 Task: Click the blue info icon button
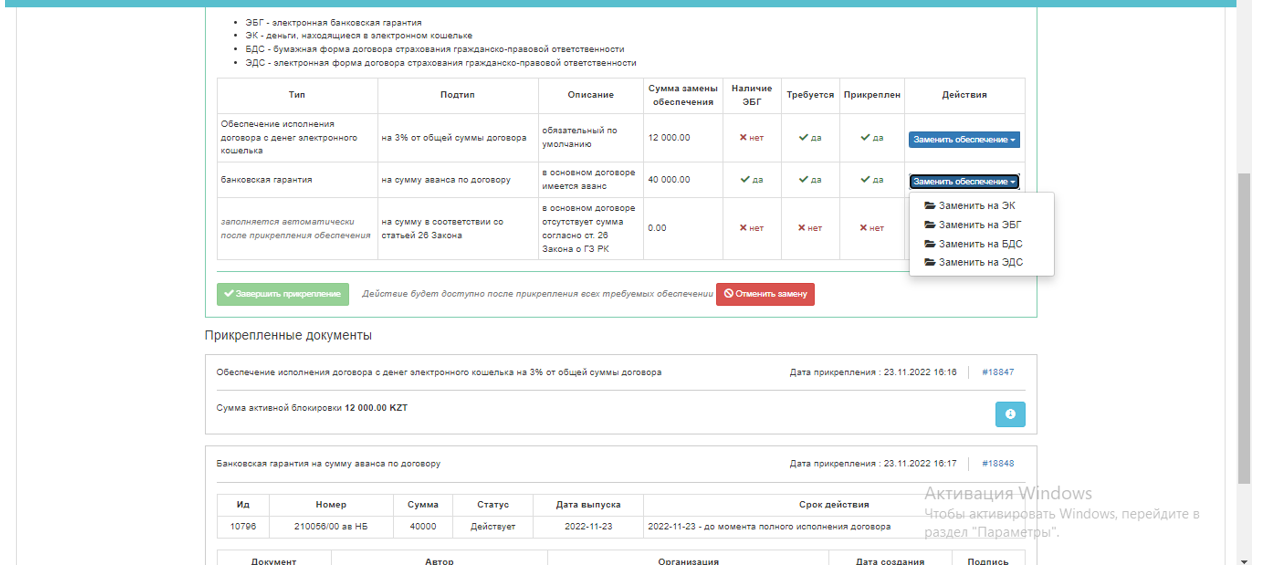click(x=1010, y=414)
